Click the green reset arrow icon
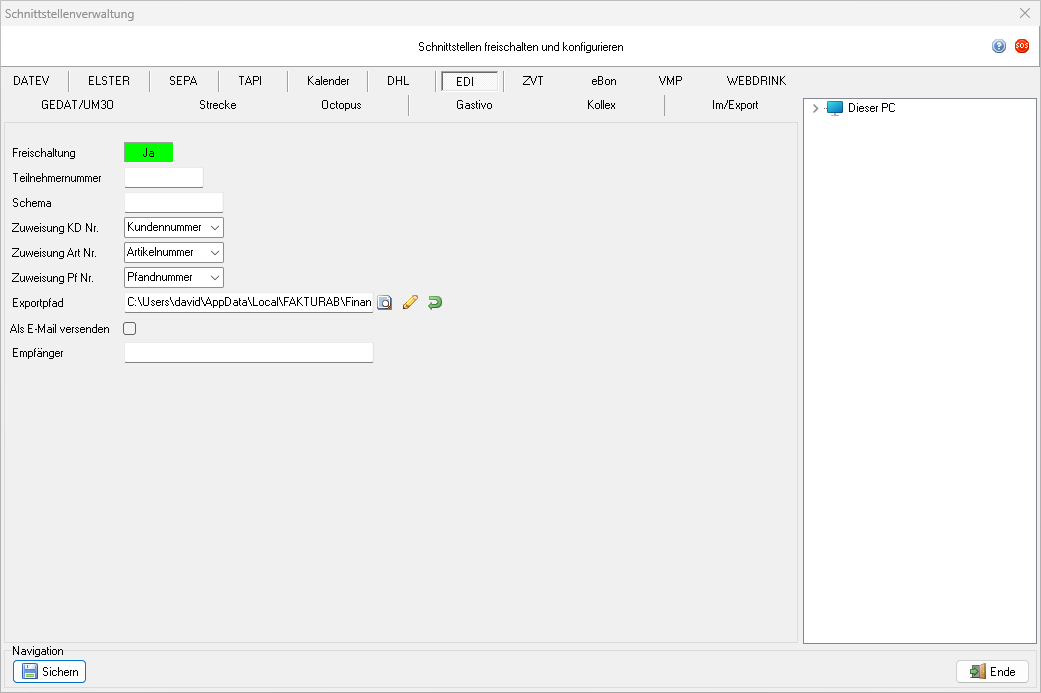This screenshot has width=1041, height=693. pos(434,302)
